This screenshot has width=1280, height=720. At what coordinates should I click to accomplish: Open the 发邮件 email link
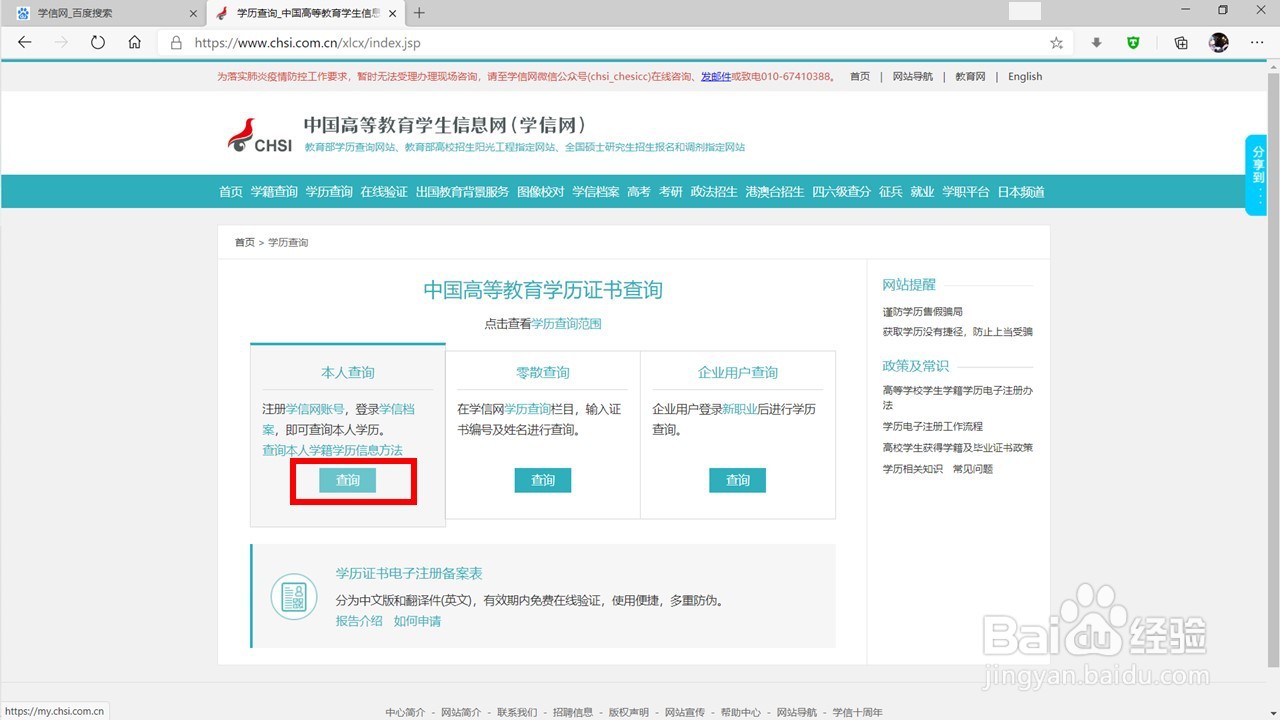pyautogui.click(x=716, y=76)
